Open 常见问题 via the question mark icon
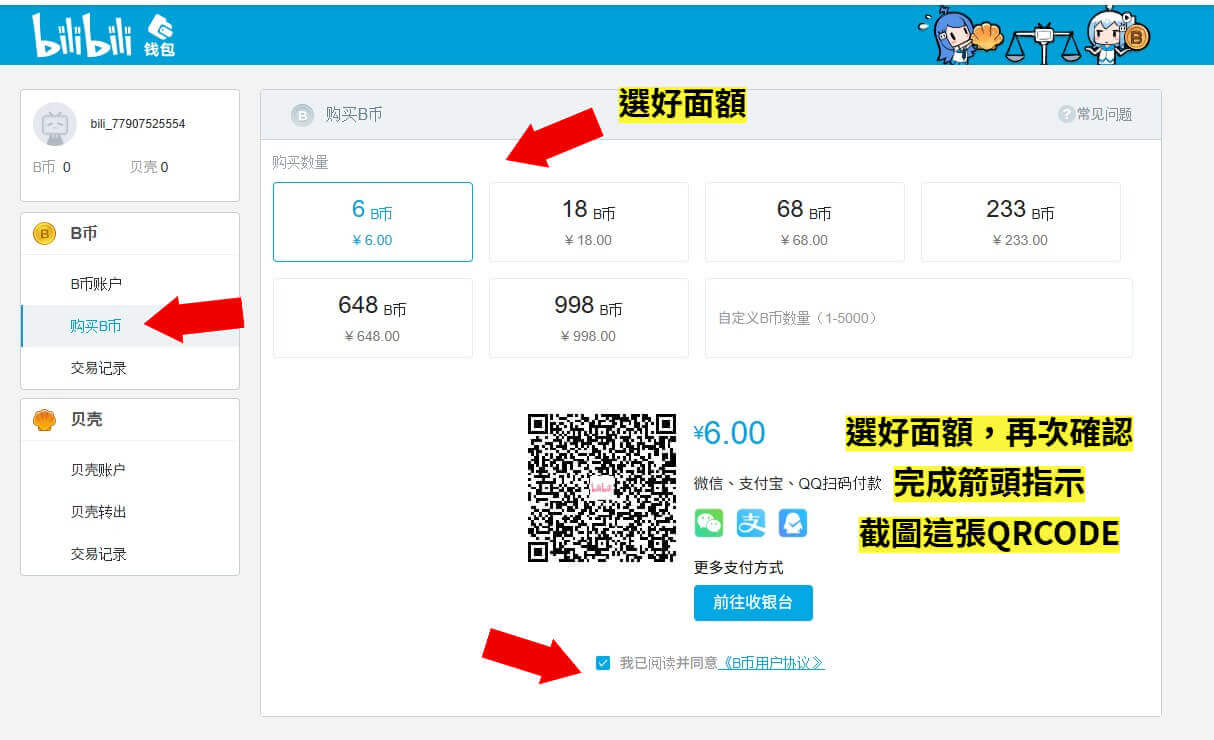 [1067, 114]
